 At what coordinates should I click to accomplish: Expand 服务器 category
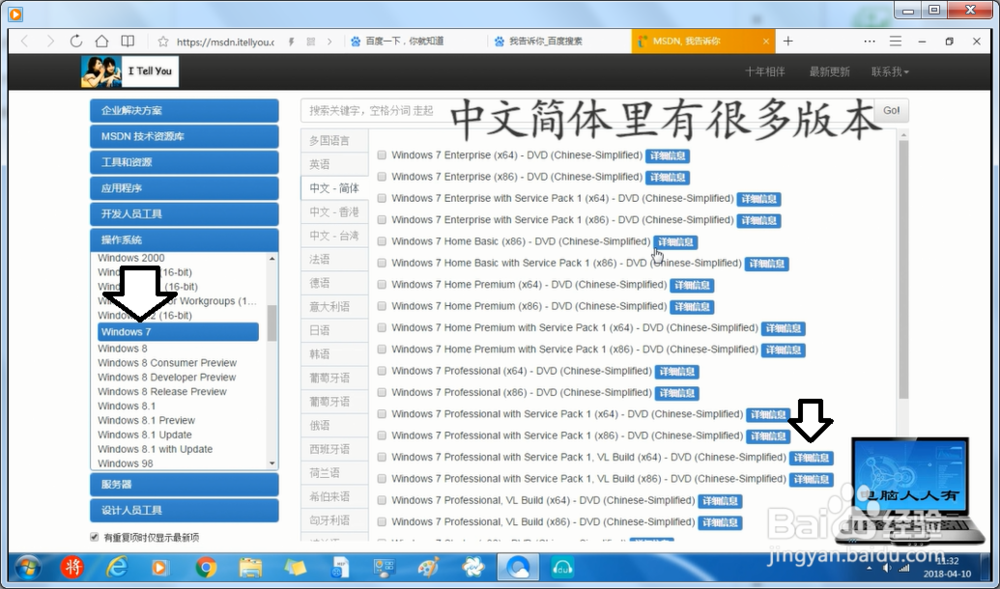tap(184, 484)
